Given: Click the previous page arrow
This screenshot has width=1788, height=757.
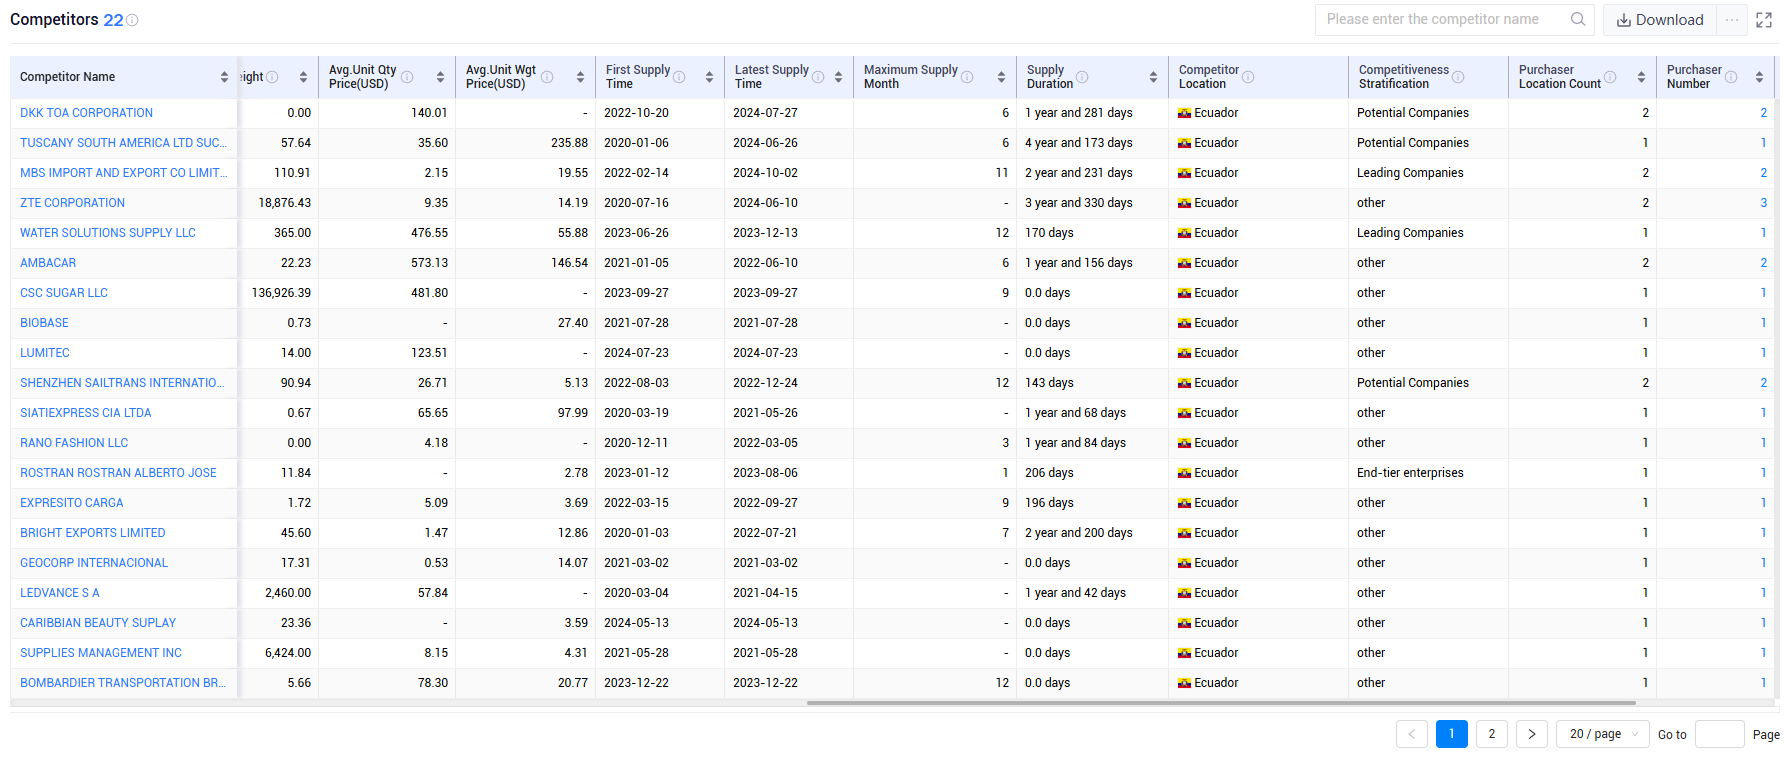Looking at the screenshot, I should (x=1411, y=734).
